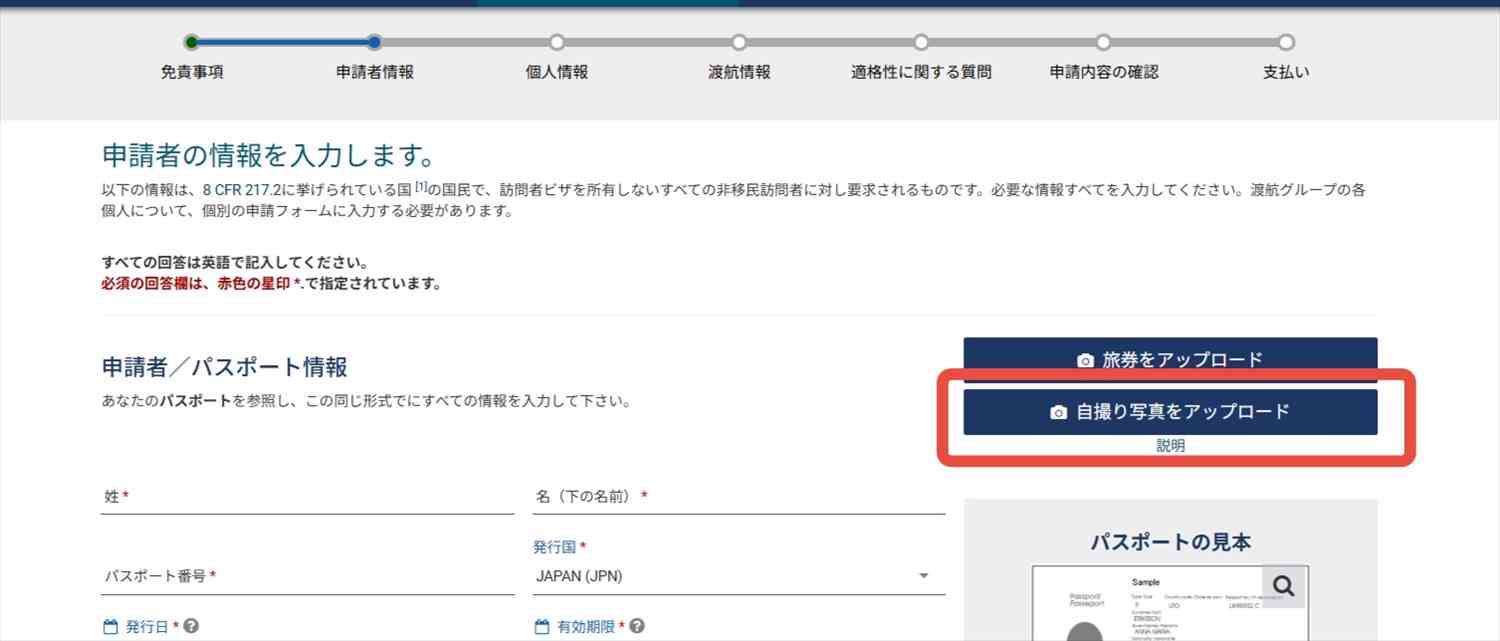Viewport: 1500px width, 641px height.
Task: Open the calendar icon beside 有効期限
Action: [x=543, y=627]
